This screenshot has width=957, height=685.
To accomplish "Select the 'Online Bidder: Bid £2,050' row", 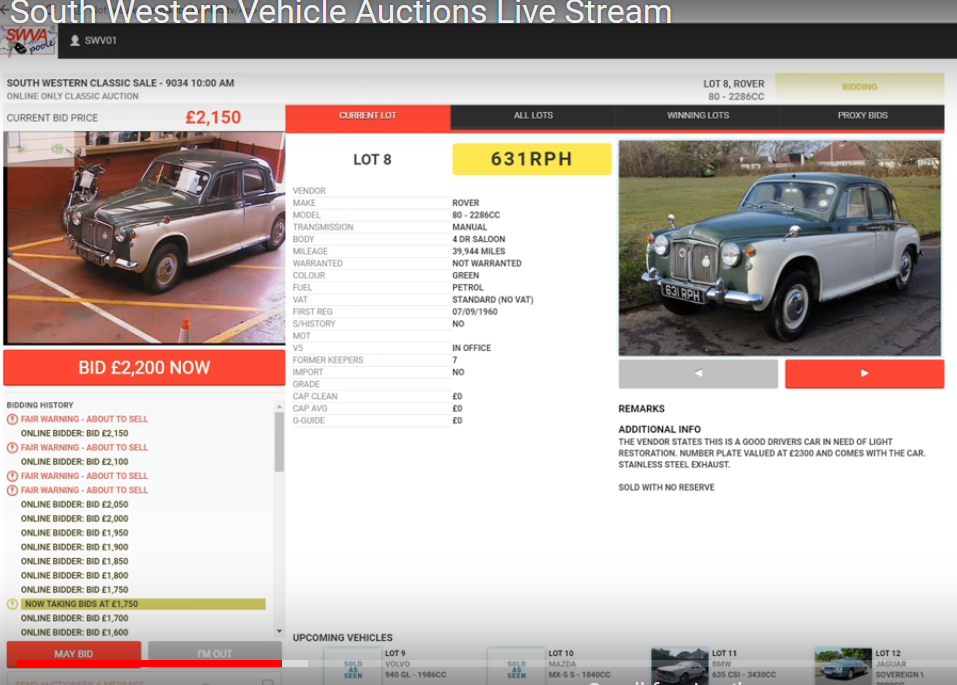I will tap(74, 505).
